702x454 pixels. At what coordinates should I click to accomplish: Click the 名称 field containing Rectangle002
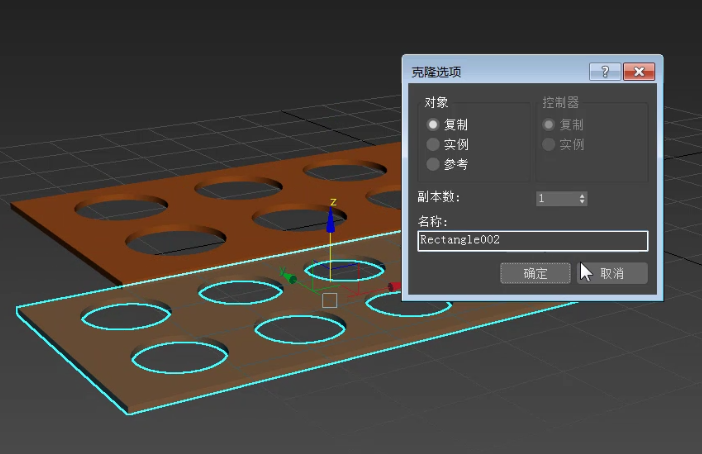(532, 241)
